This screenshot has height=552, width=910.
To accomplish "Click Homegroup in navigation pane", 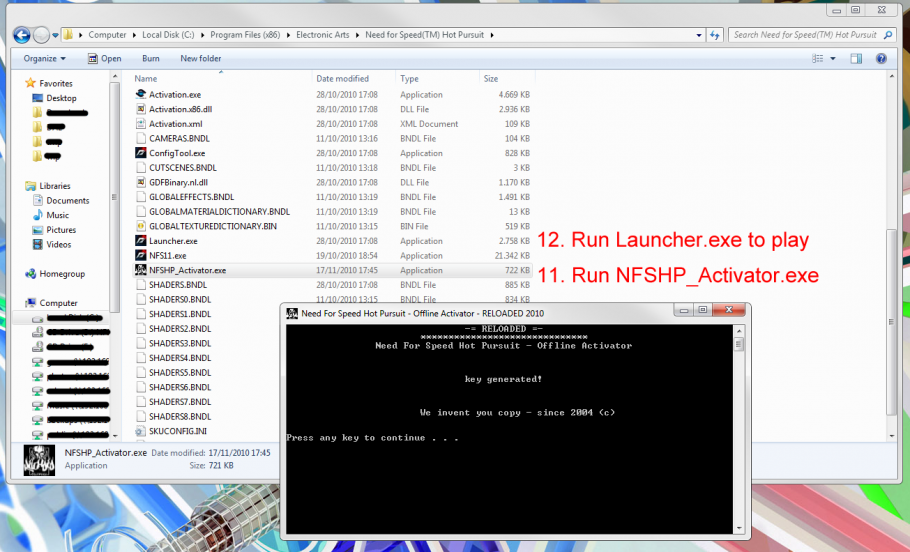I will click(x=62, y=274).
